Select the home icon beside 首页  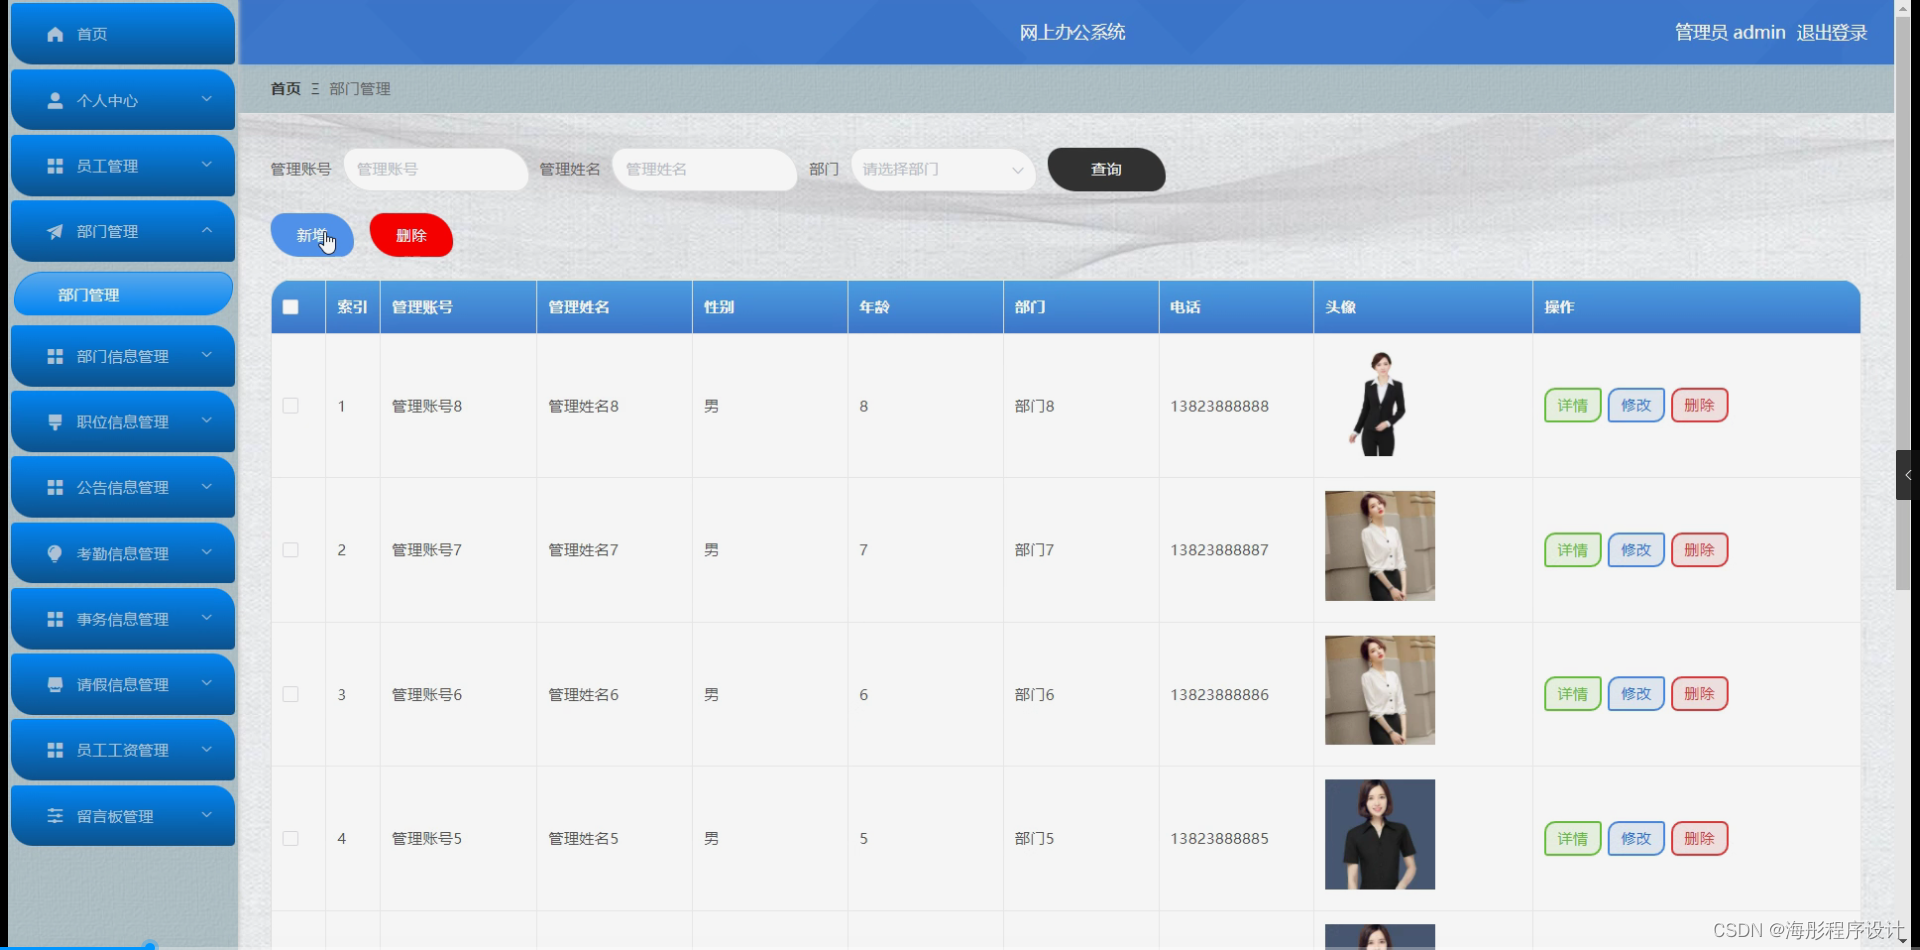54,34
